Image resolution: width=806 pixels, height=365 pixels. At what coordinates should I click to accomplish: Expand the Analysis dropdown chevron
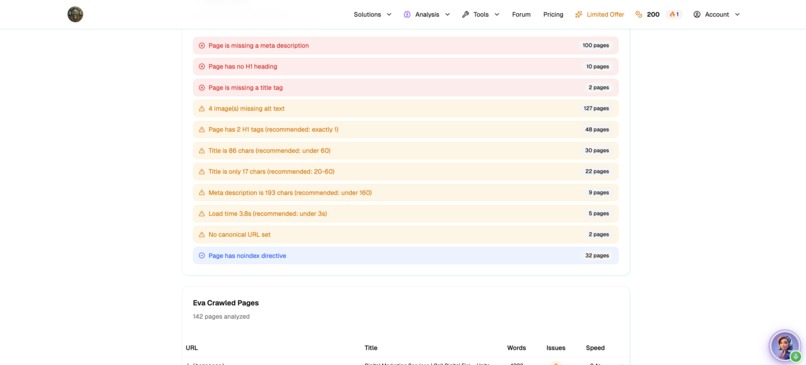[447, 14]
